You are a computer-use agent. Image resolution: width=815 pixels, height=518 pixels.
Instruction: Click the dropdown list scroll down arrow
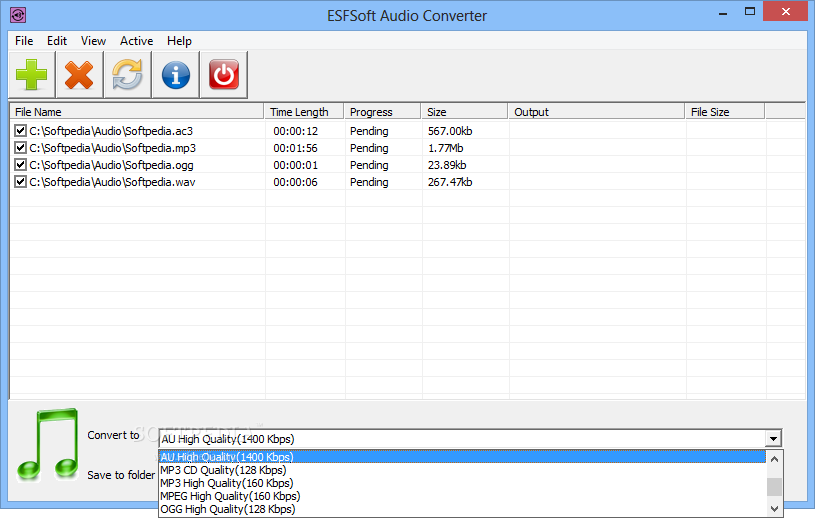(x=774, y=509)
